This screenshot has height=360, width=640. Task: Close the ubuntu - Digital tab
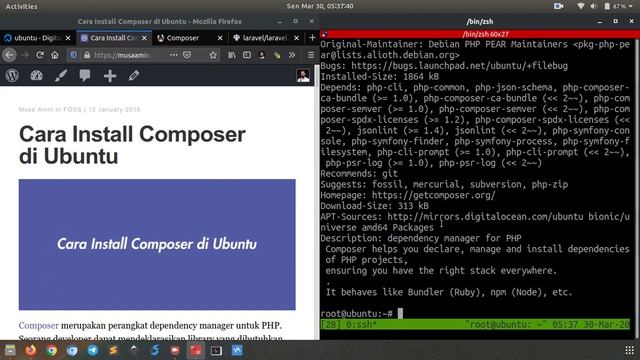coord(68,38)
